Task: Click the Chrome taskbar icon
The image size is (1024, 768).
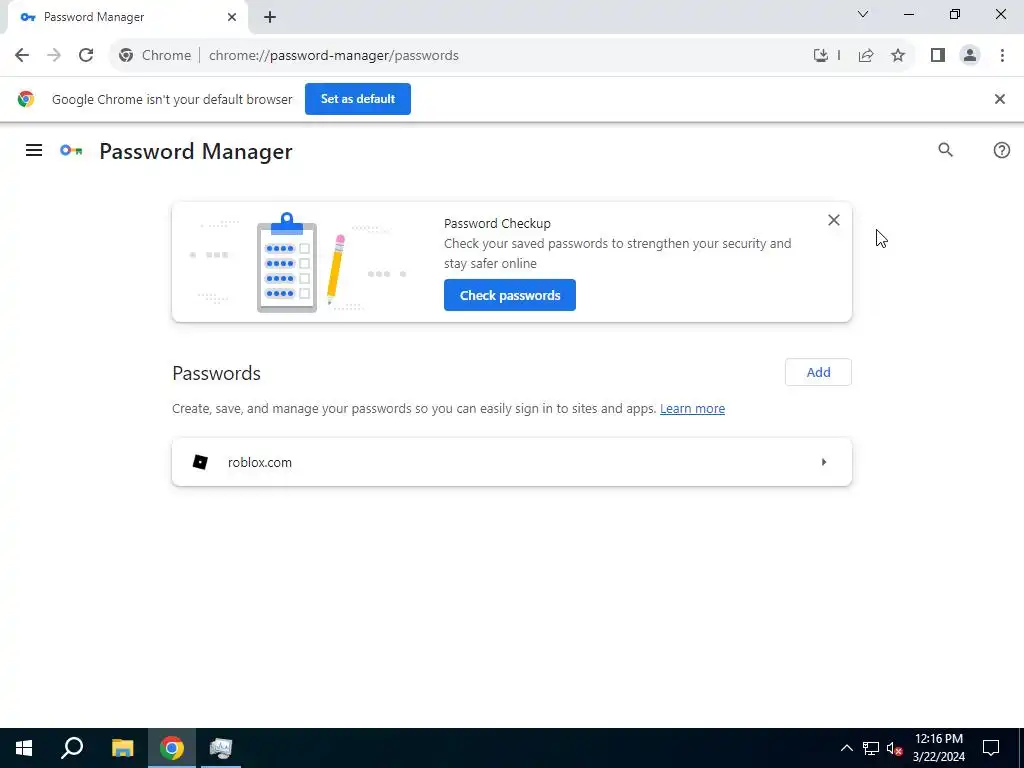Action: pyautogui.click(x=172, y=748)
